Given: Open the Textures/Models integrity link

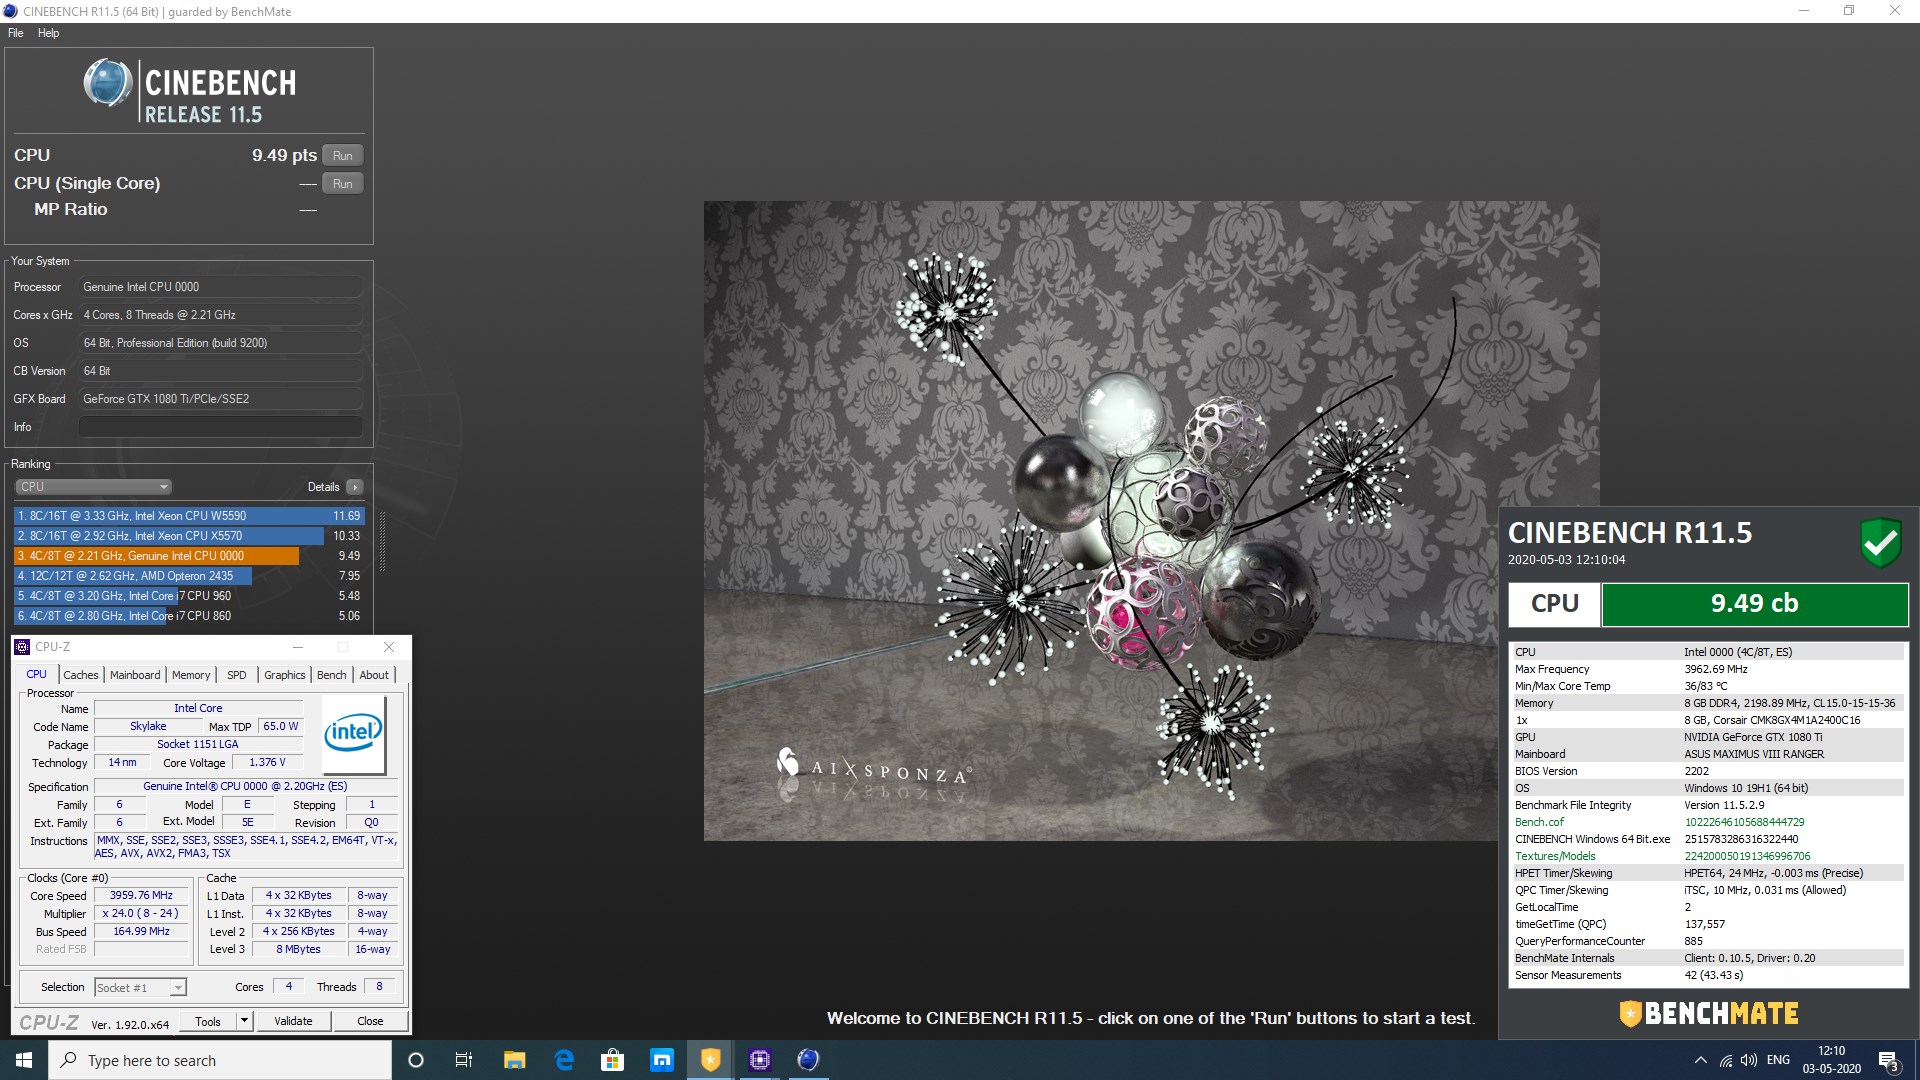Looking at the screenshot, I should coord(1555,856).
